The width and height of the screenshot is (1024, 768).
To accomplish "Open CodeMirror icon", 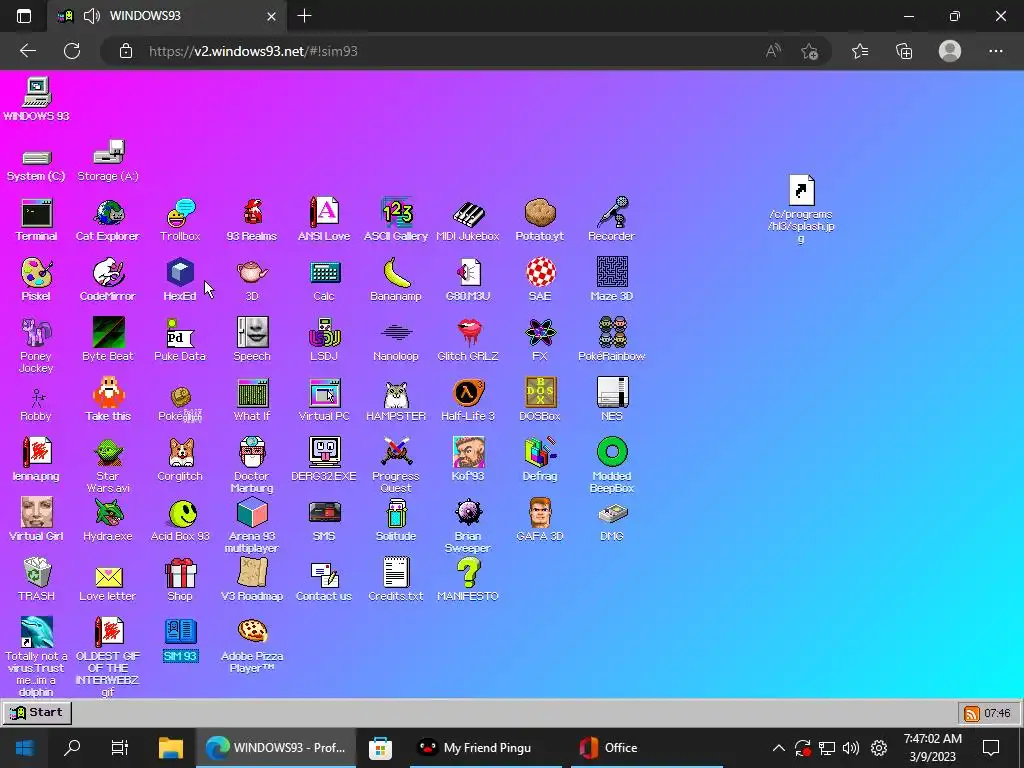I will [x=108, y=280].
